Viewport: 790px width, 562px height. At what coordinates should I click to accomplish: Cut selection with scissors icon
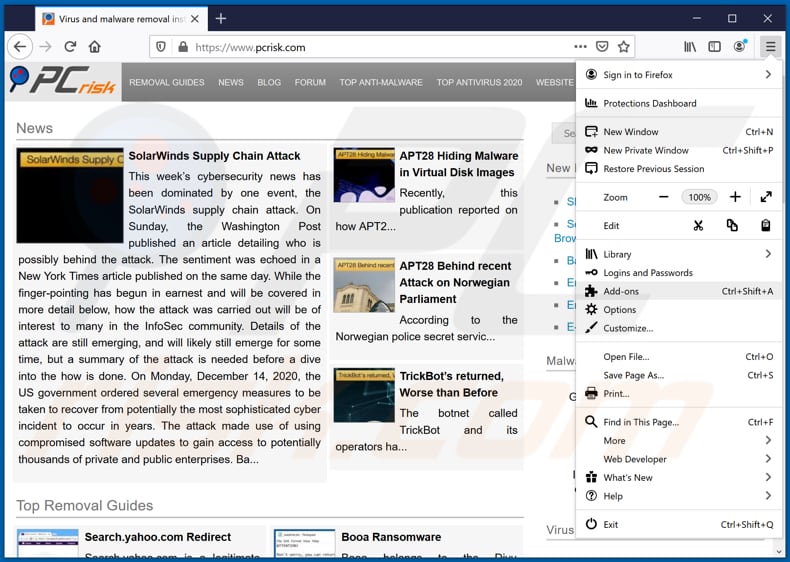[x=698, y=226]
